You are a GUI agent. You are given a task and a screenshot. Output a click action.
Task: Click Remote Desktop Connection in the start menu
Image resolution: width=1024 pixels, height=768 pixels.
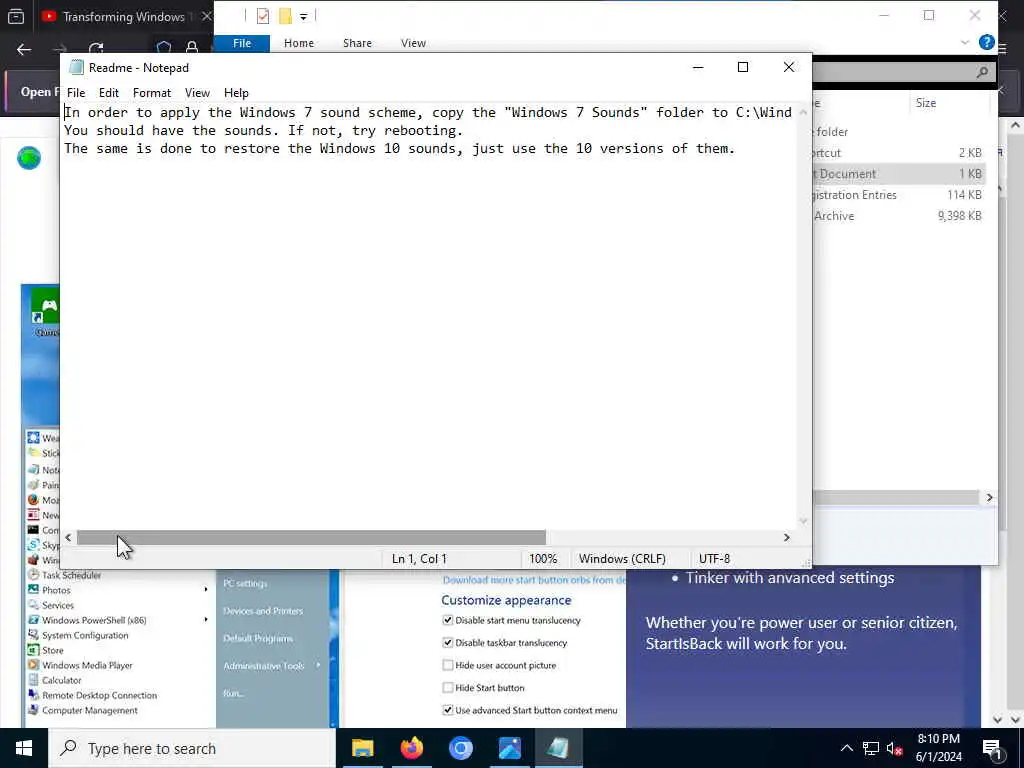point(99,696)
